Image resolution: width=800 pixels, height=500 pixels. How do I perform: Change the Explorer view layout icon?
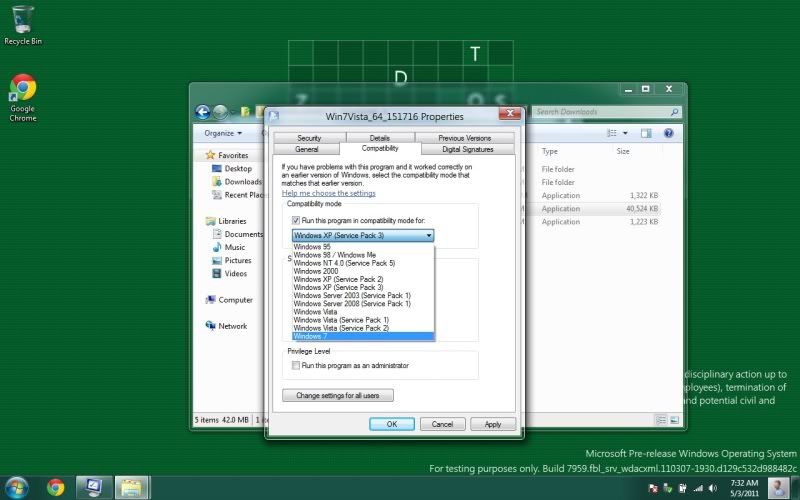612,133
